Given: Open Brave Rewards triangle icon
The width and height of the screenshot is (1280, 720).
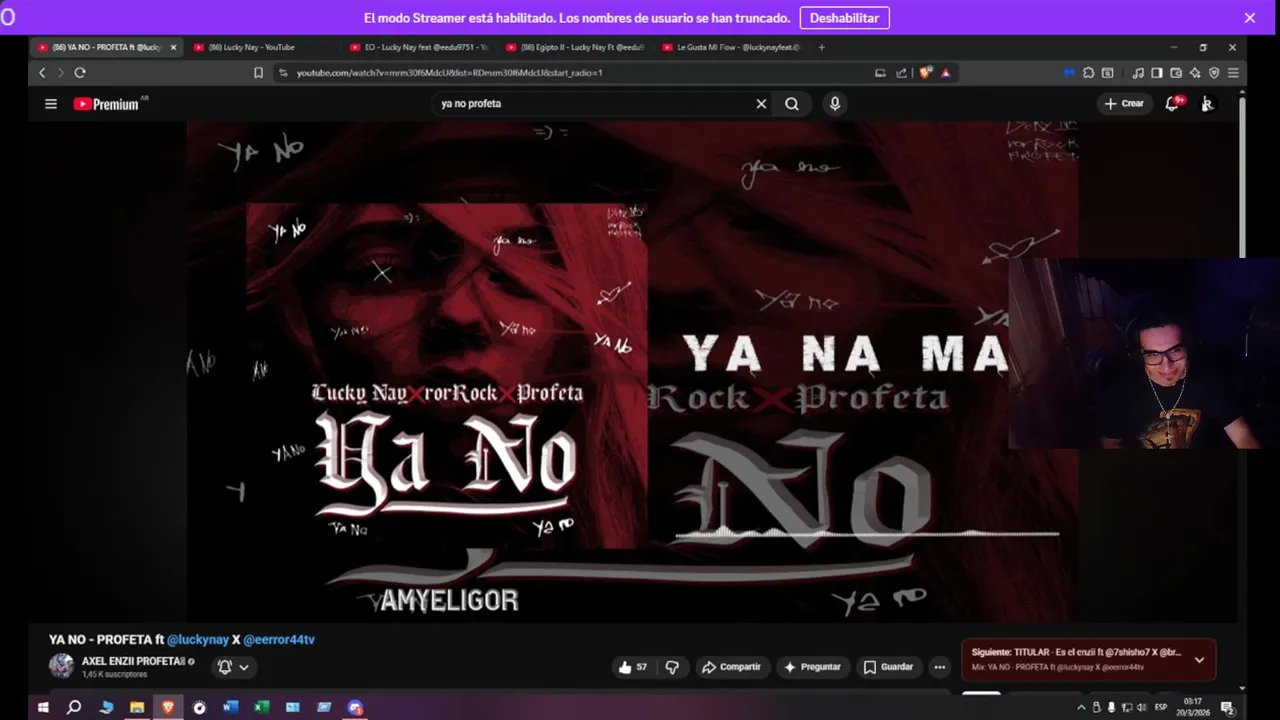Looking at the screenshot, I should point(945,72).
